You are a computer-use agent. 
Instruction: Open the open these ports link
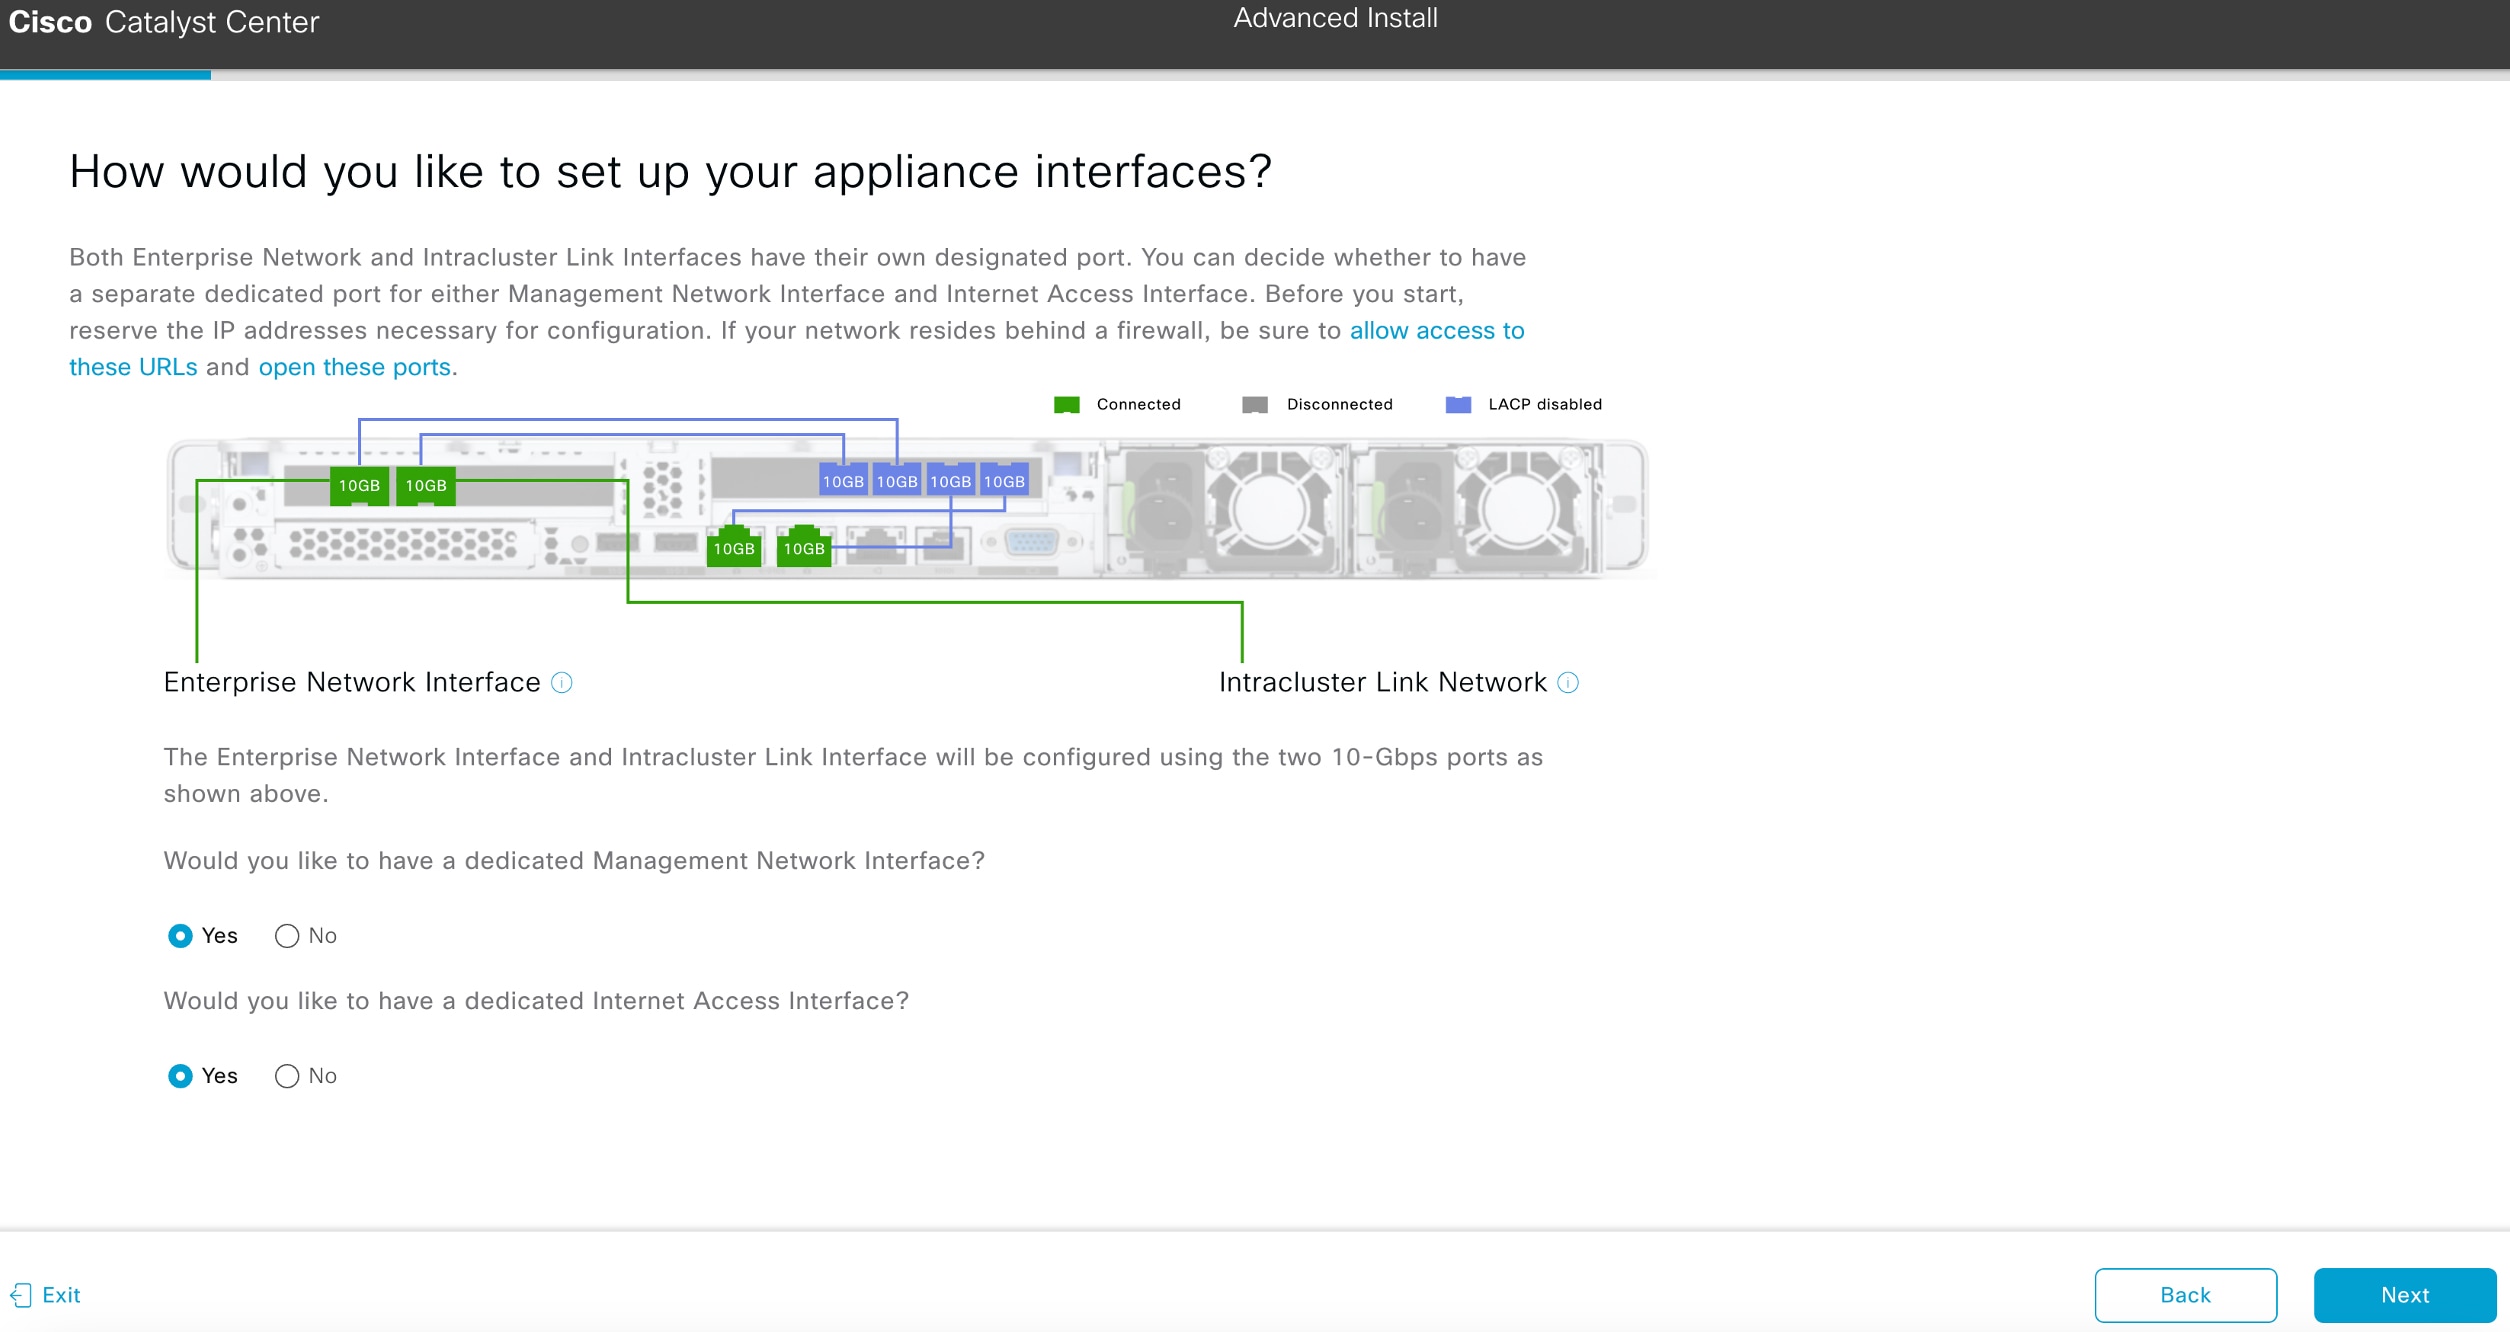pyautogui.click(x=354, y=366)
